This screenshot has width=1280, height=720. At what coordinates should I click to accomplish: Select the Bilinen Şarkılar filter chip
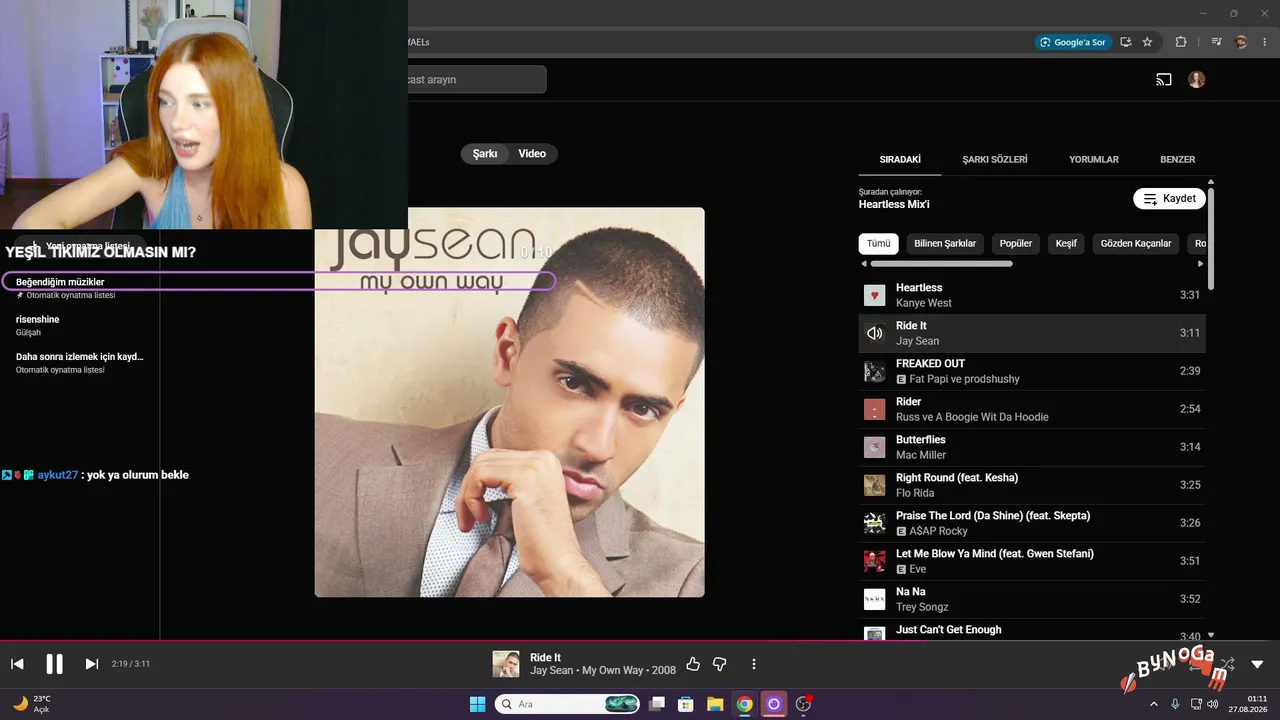(945, 244)
